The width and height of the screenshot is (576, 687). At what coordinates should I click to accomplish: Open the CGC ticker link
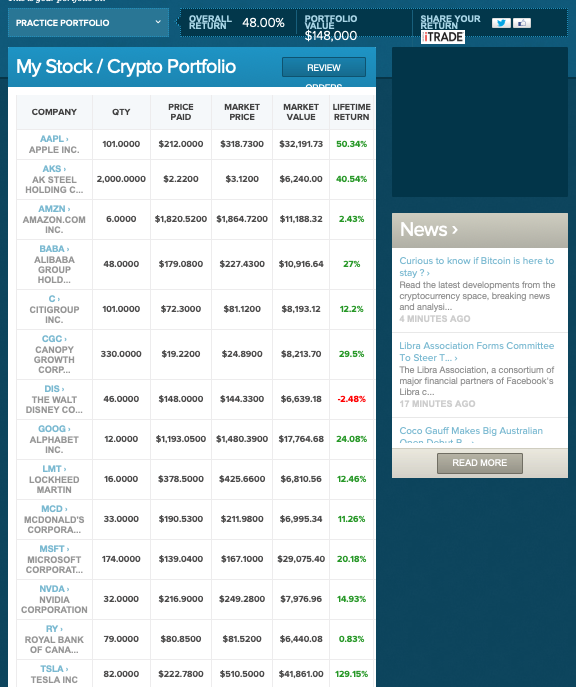[54, 339]
